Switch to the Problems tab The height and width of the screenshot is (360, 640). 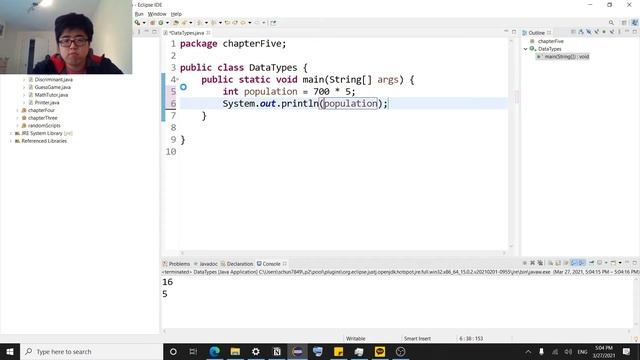(176, 264)
